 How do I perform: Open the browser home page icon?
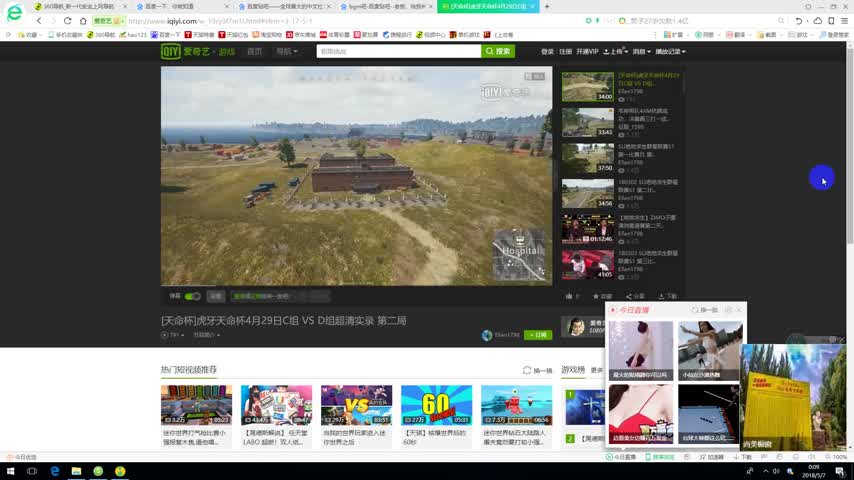(83, 21)
